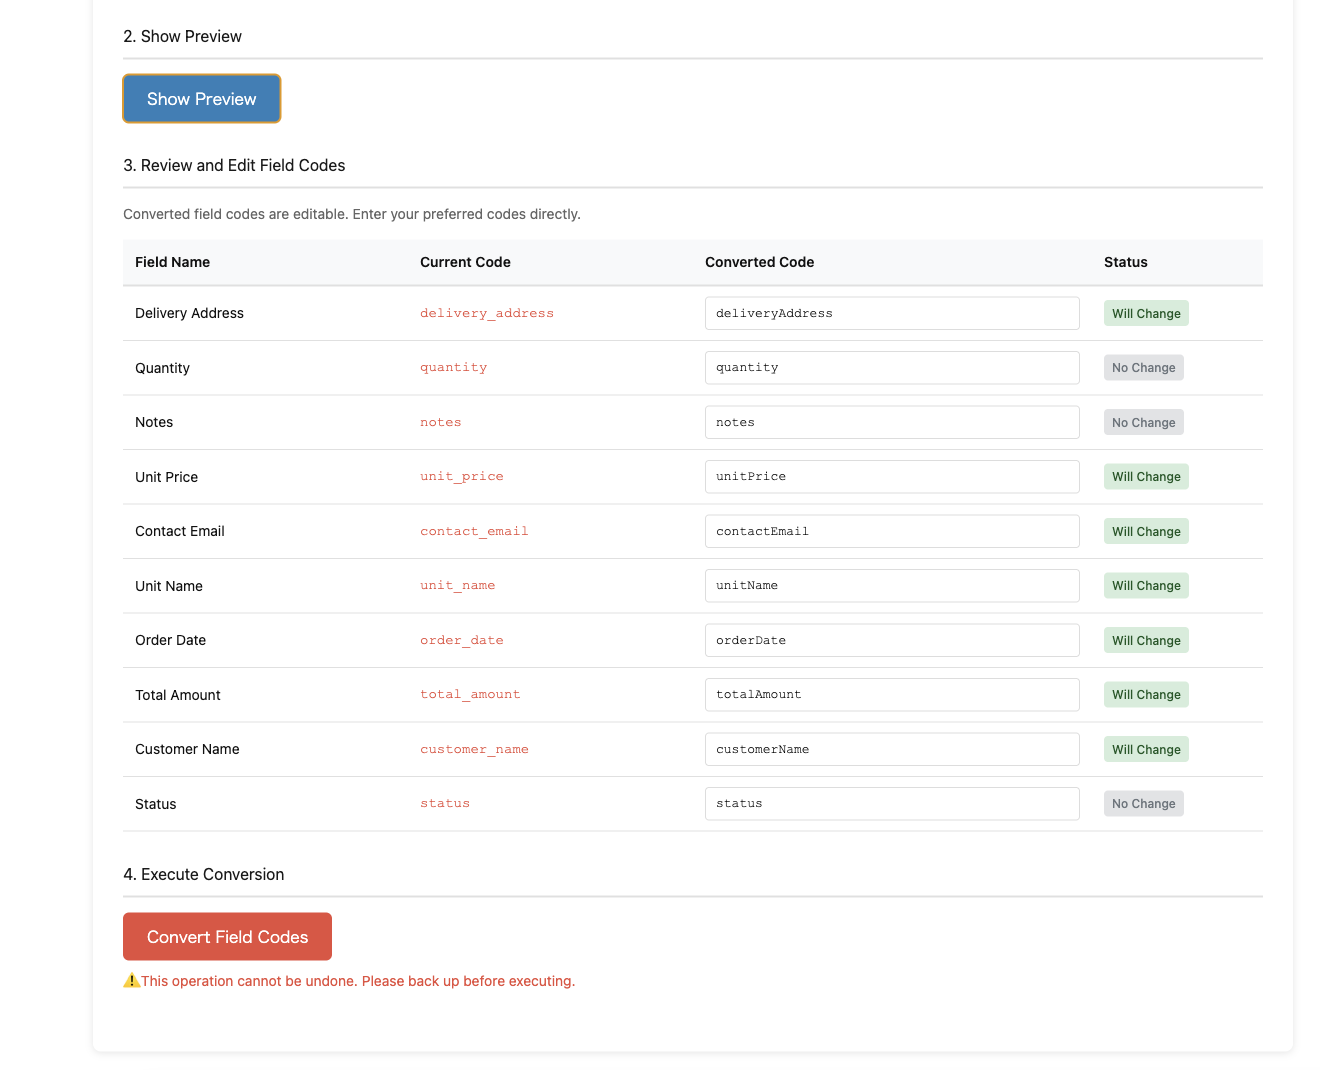Edit the unitName converted code field

892,586
